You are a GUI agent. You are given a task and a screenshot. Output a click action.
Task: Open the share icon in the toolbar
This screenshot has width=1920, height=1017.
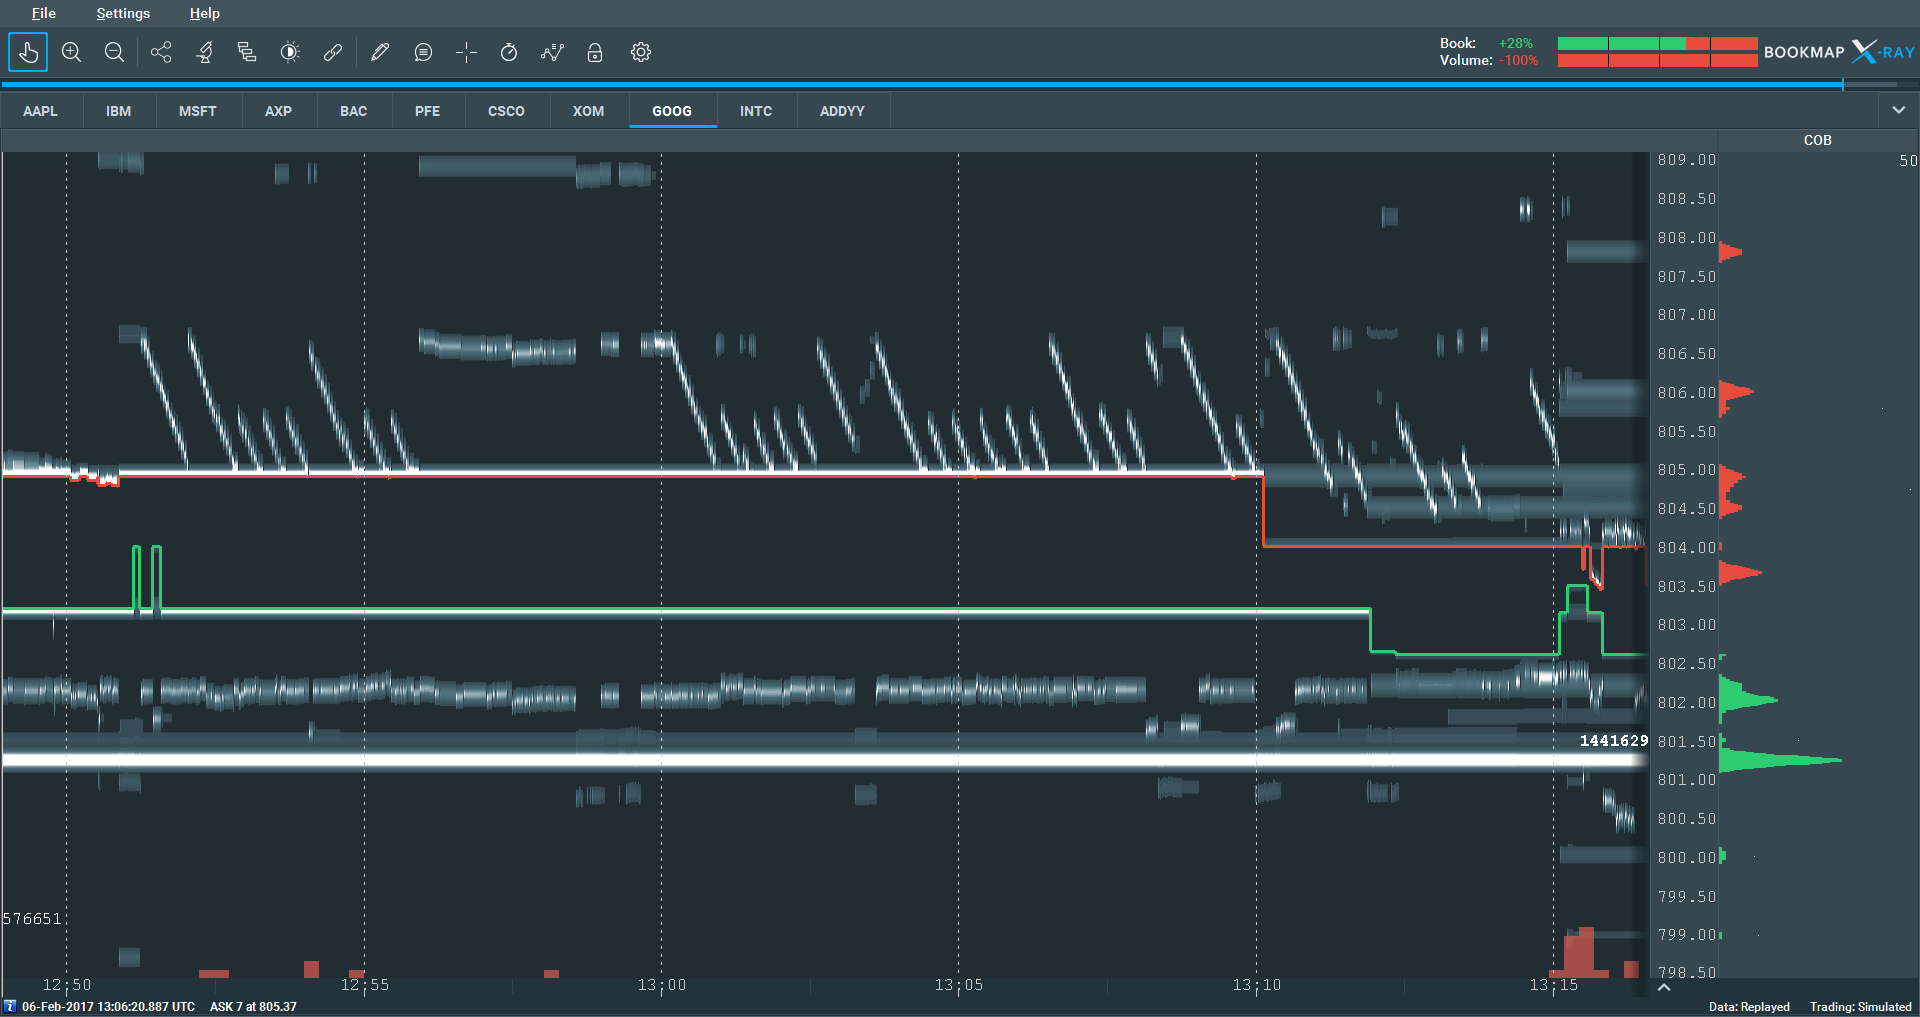point(161,52)
